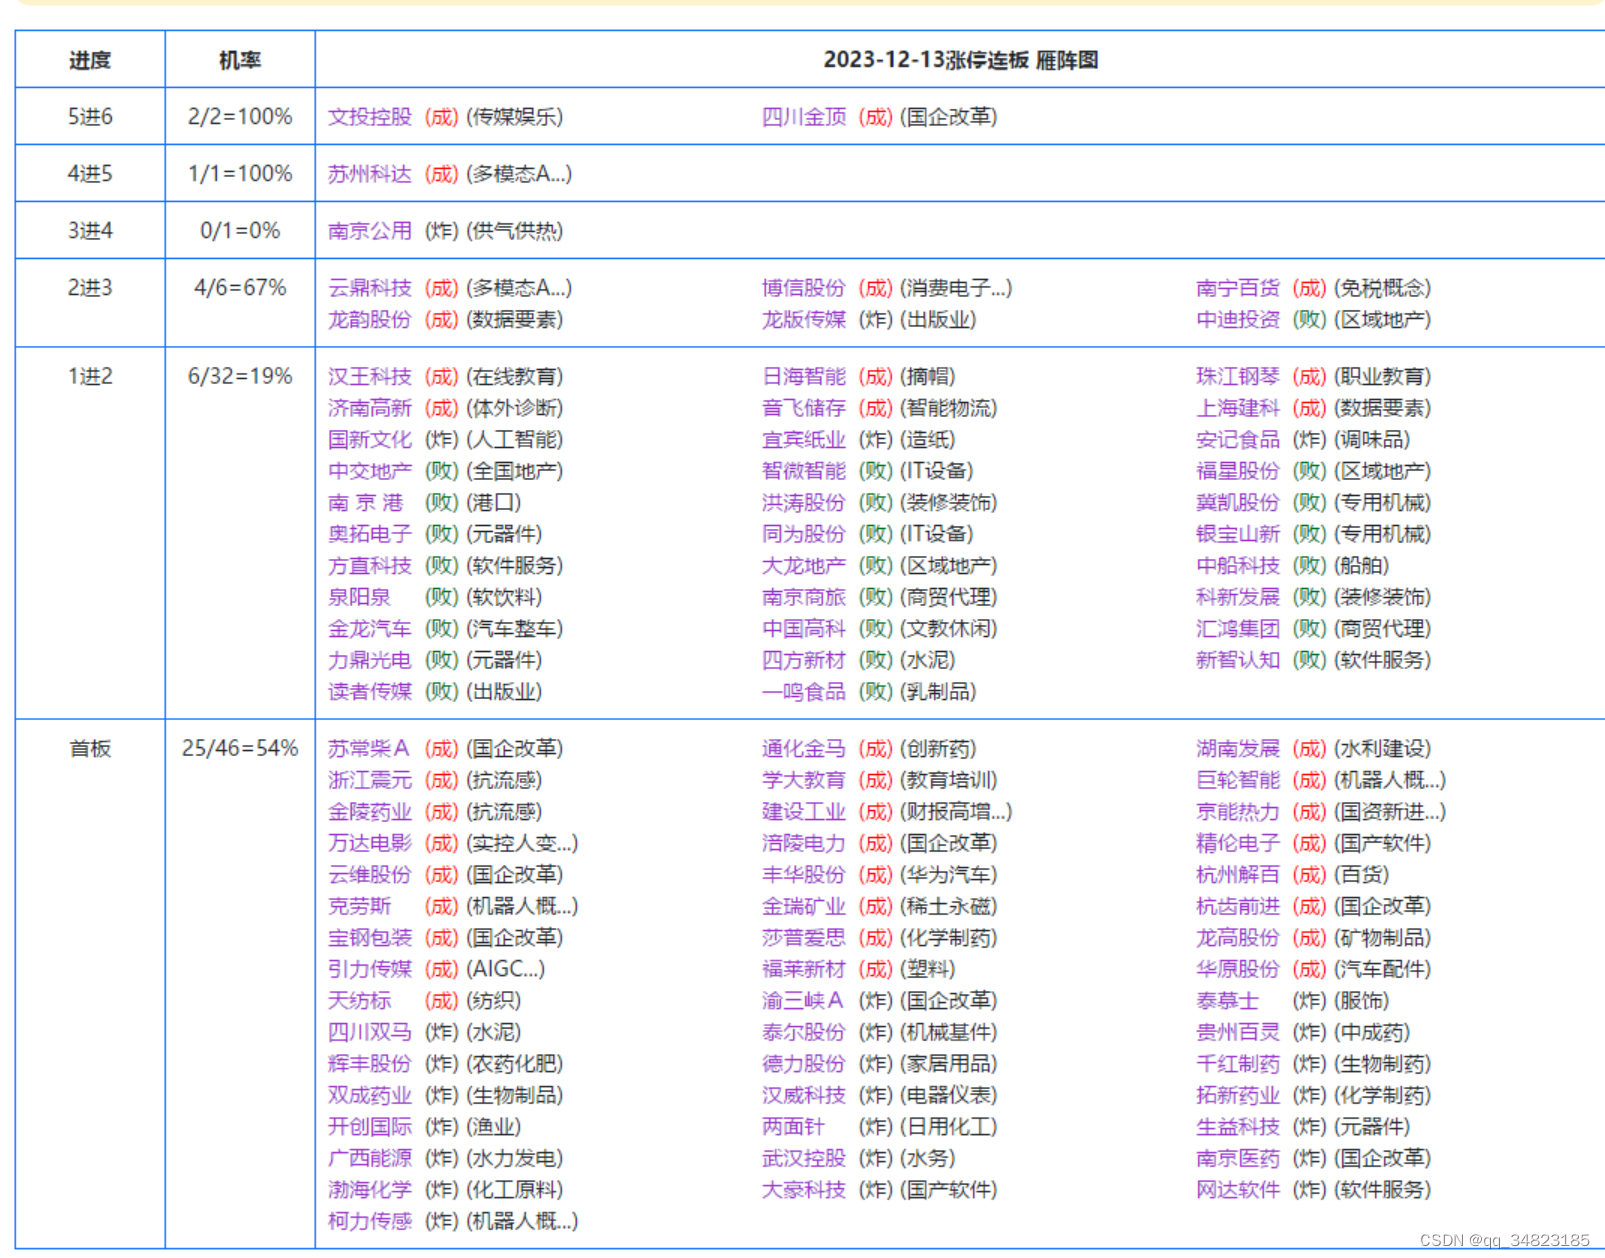This screenshot has height=1258, width=1605.
Task: Open the 四川金顶 stock link
Action: pos(804,117)
